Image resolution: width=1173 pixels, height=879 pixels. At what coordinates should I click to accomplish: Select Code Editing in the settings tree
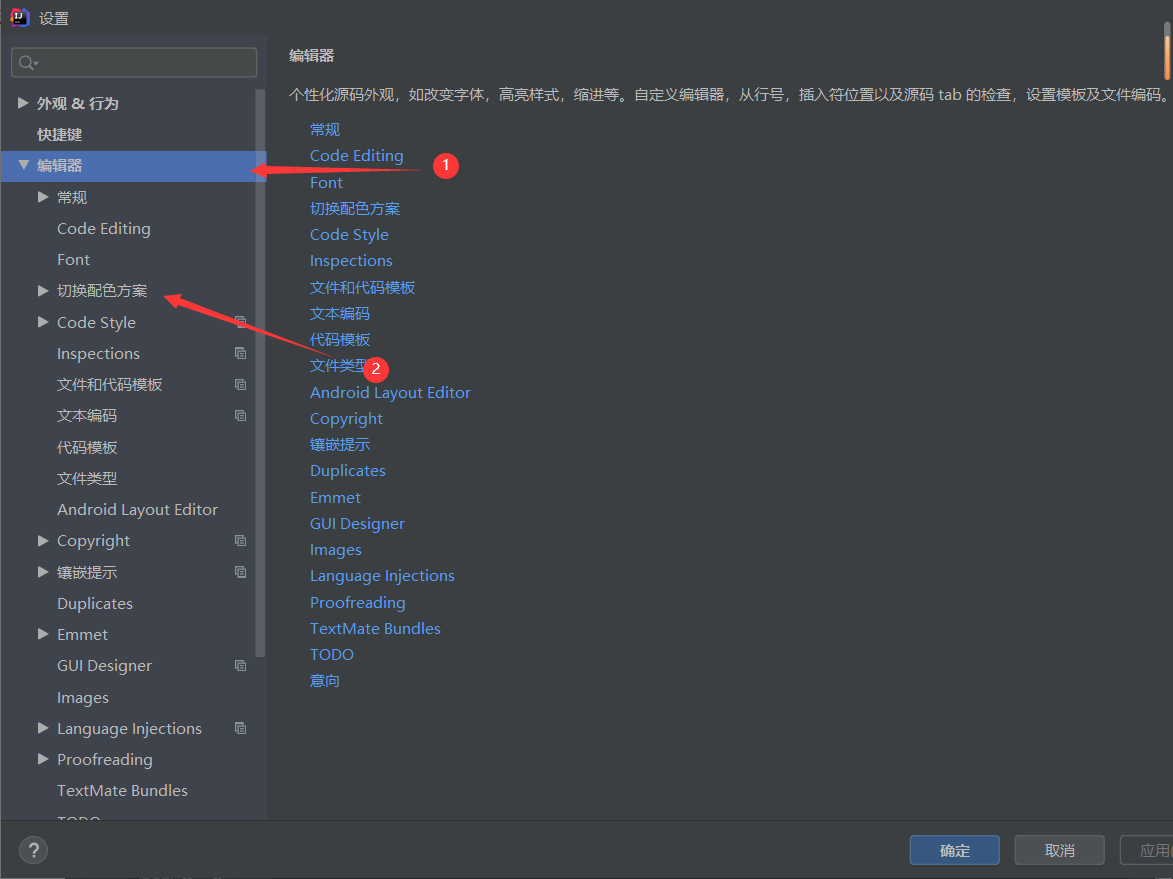pyautogui.click(x=104, y=229)
